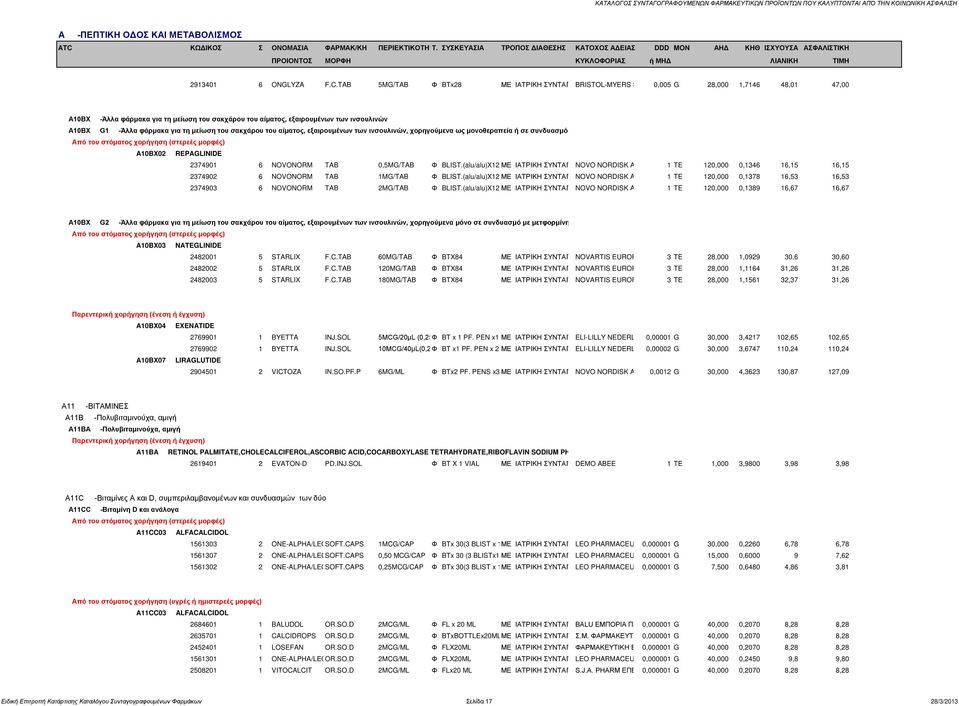Viewport: 959px width, 706px height.
Task: Select product code 2374903
Action: [203, 188]
